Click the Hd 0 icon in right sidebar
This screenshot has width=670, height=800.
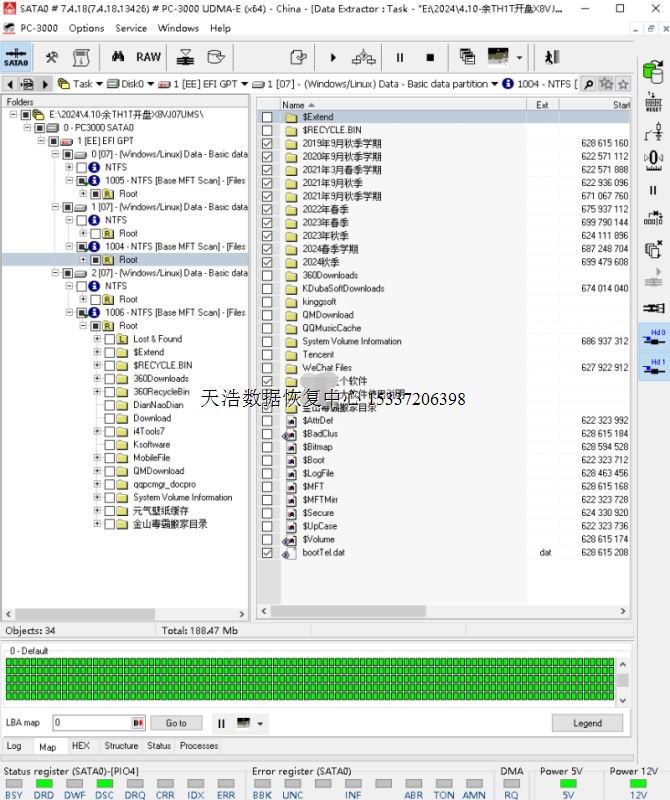[x=654, y=337]
